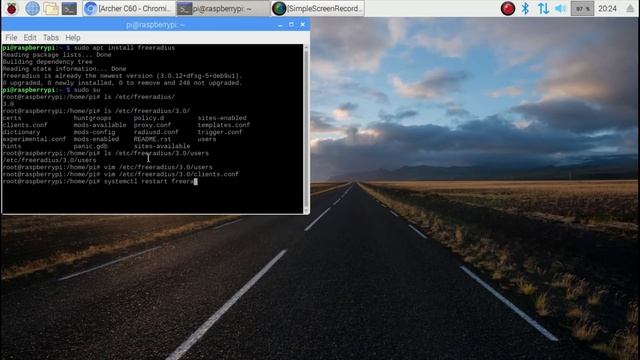This screenshot has height=360, width=640.
Task: Click the "systemctl restart freera" command line
Action: (x=100, y=181)
